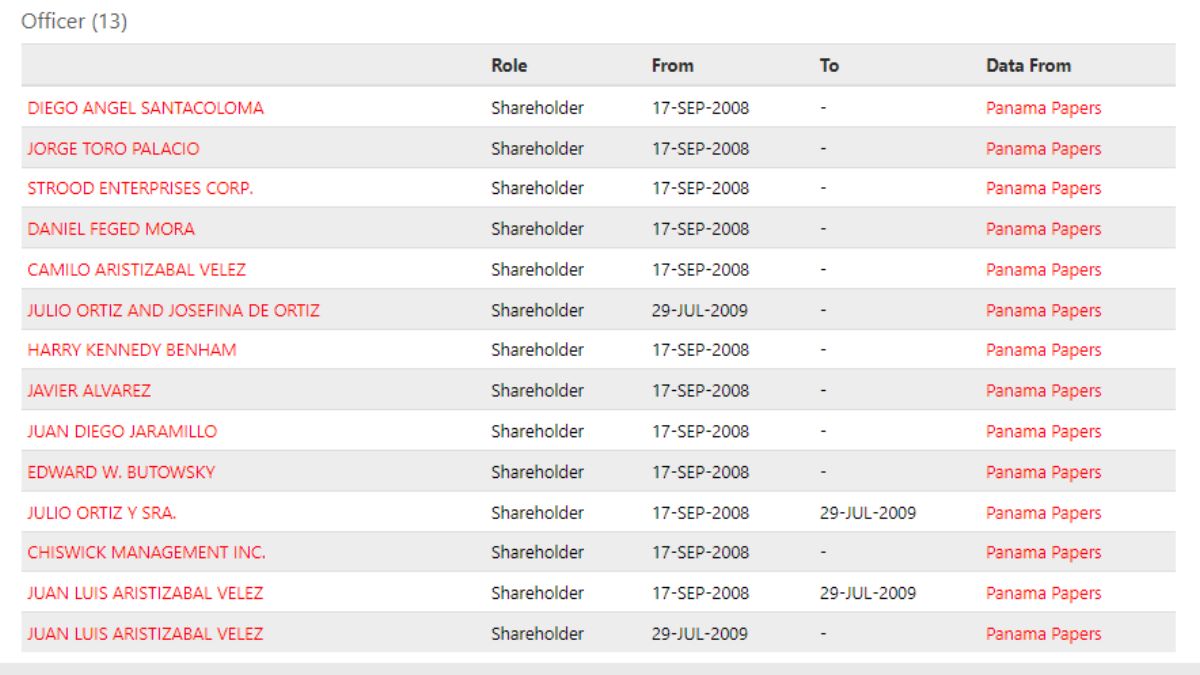Open last JUAN LUIS ARISTIZABAL VELEZ row link
The height and width of the screenshot is (675, 1200).
click(x=145, y=634)
